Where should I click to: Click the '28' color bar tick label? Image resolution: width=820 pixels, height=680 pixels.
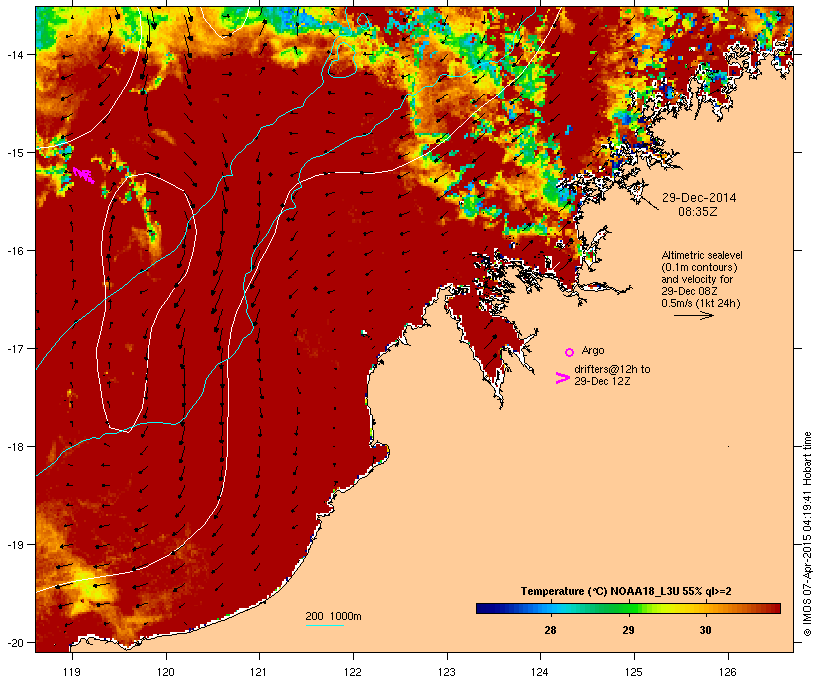coord(550,630)
